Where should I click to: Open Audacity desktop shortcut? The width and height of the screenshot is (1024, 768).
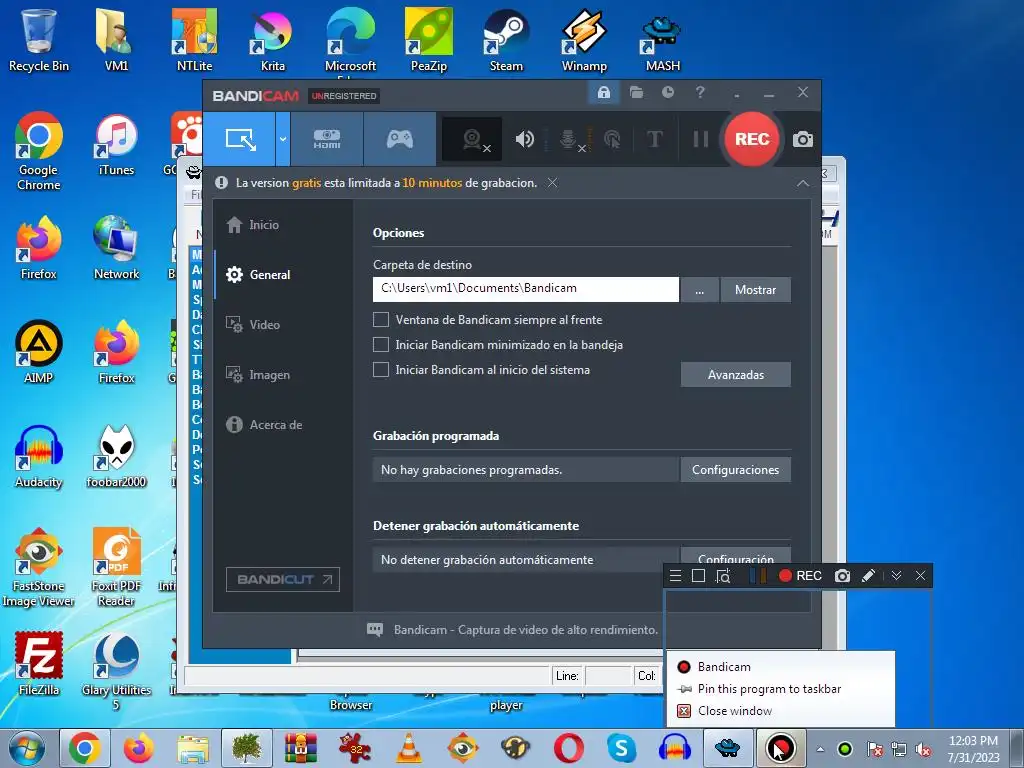(x=39, y=457)
